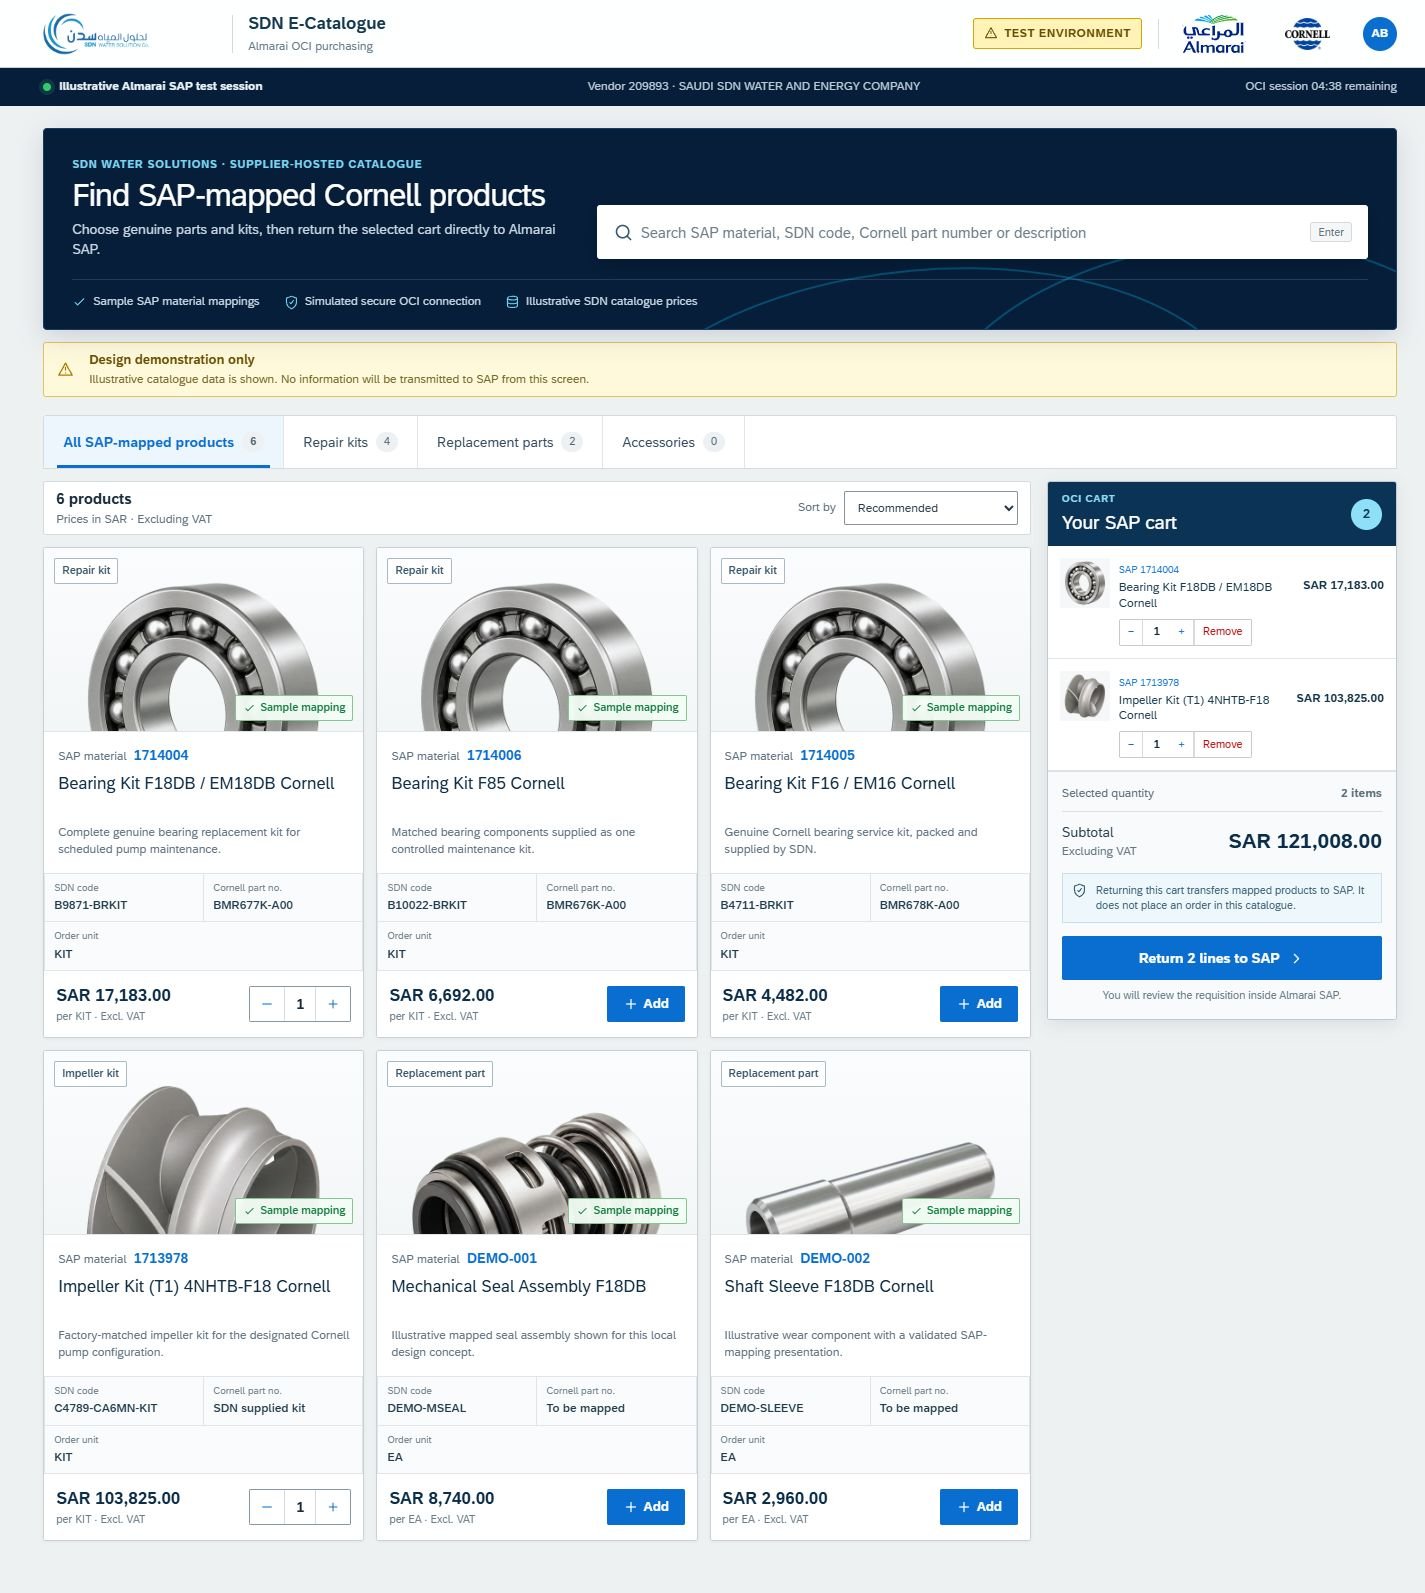Open the Sort by Recommended dropdown
1425x1593 pixels.
[931, 508]
